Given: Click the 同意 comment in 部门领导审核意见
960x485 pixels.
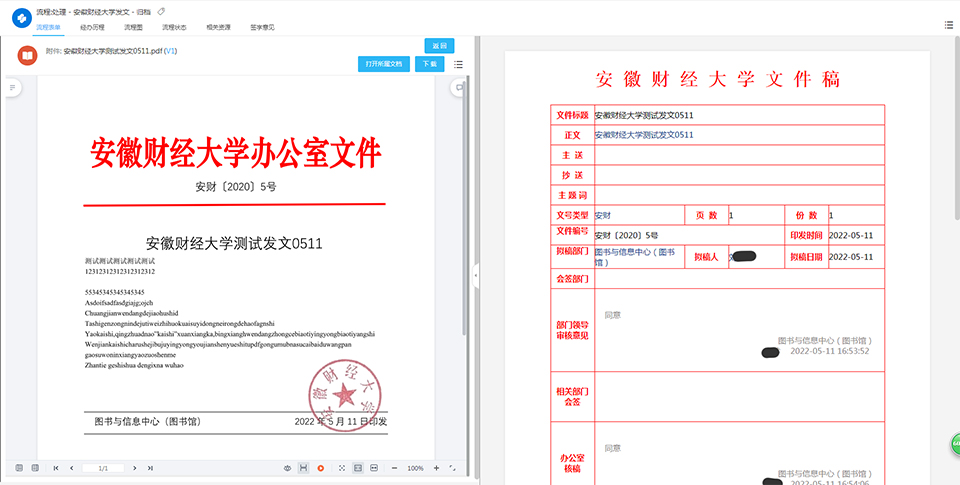Looking at the screenshot, I should tap(613, 315).
